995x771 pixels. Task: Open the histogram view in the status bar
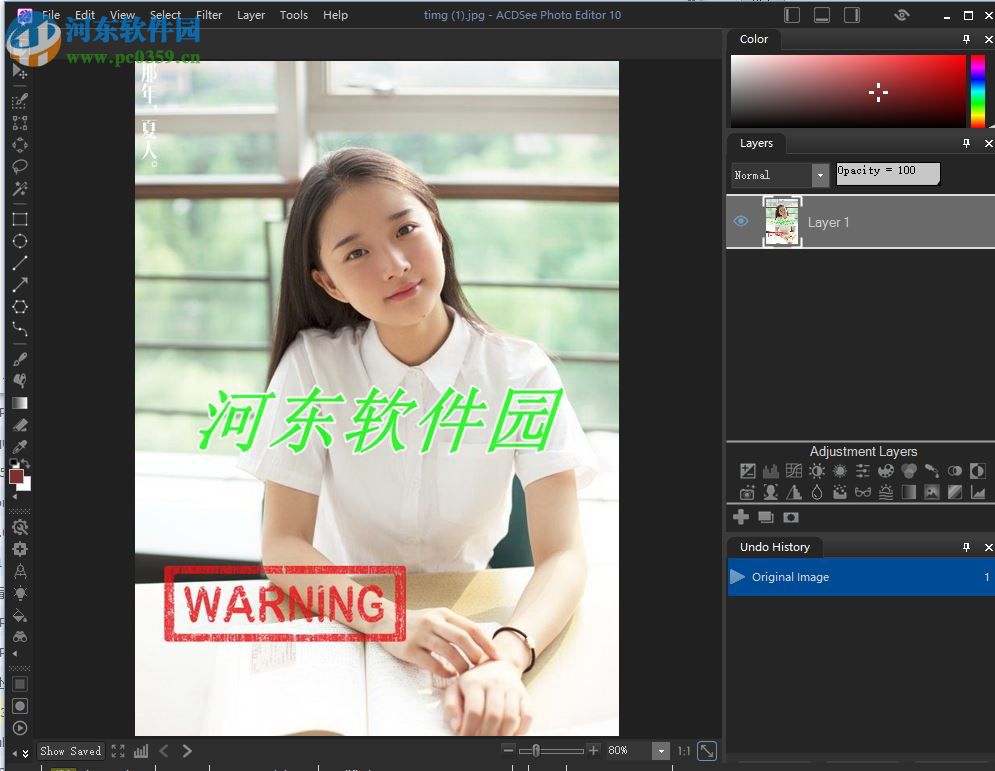[x=141, y=751]
